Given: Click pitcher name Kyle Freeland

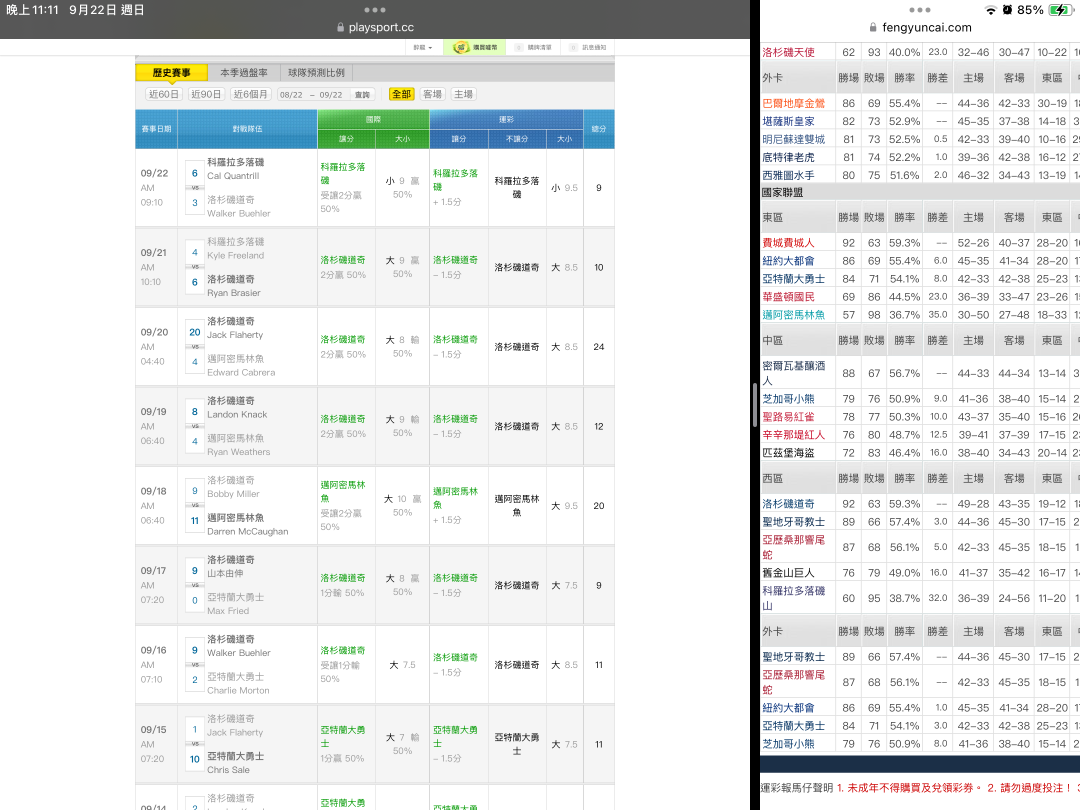Looking at the screenshot, I should click(x=236, y=256).
